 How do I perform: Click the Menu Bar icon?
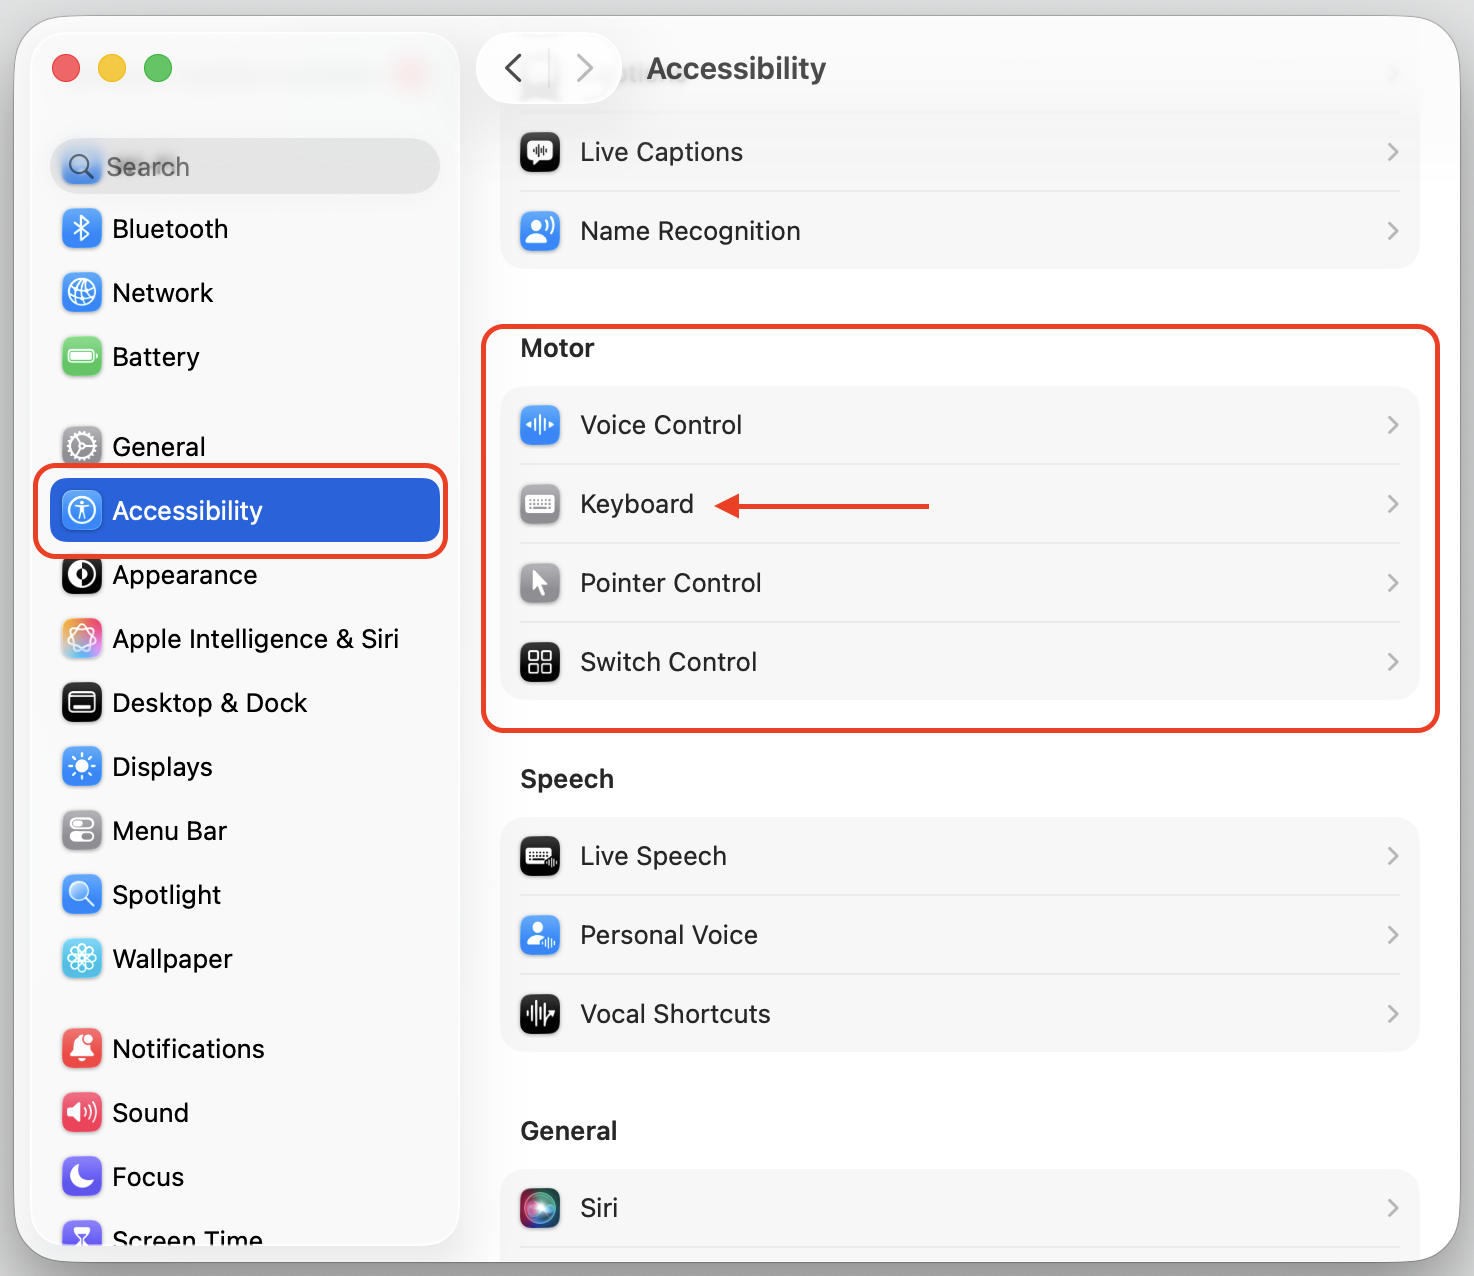click(x=82, y=831)
